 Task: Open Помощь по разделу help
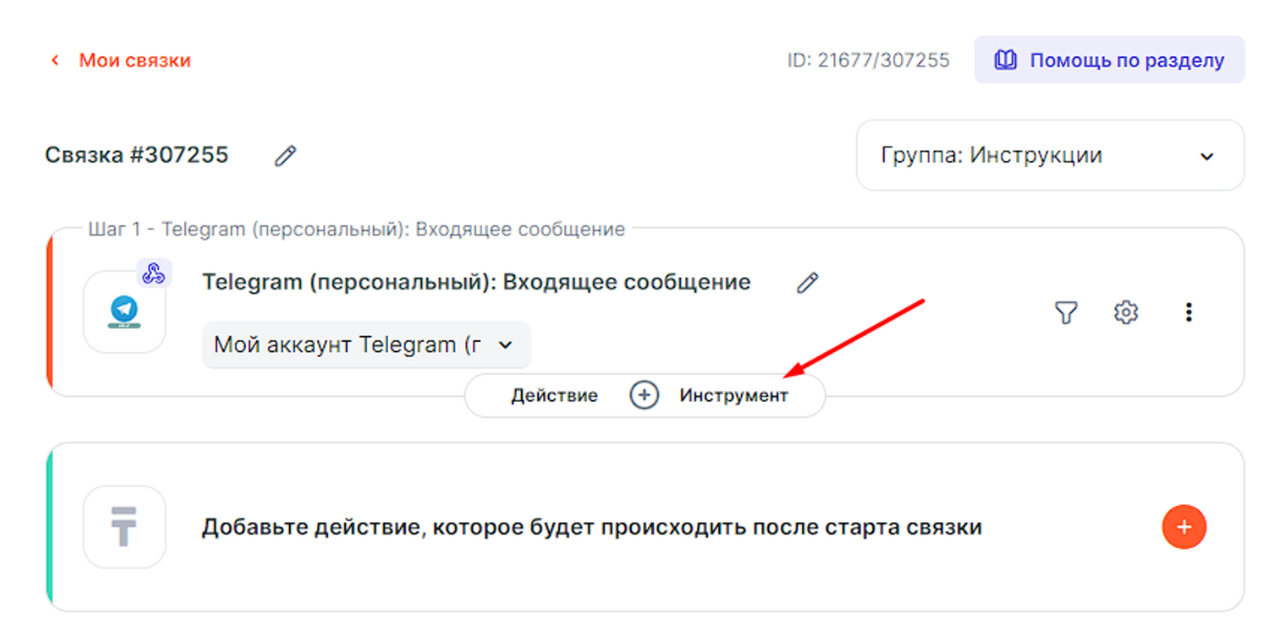click(1109, 60)
